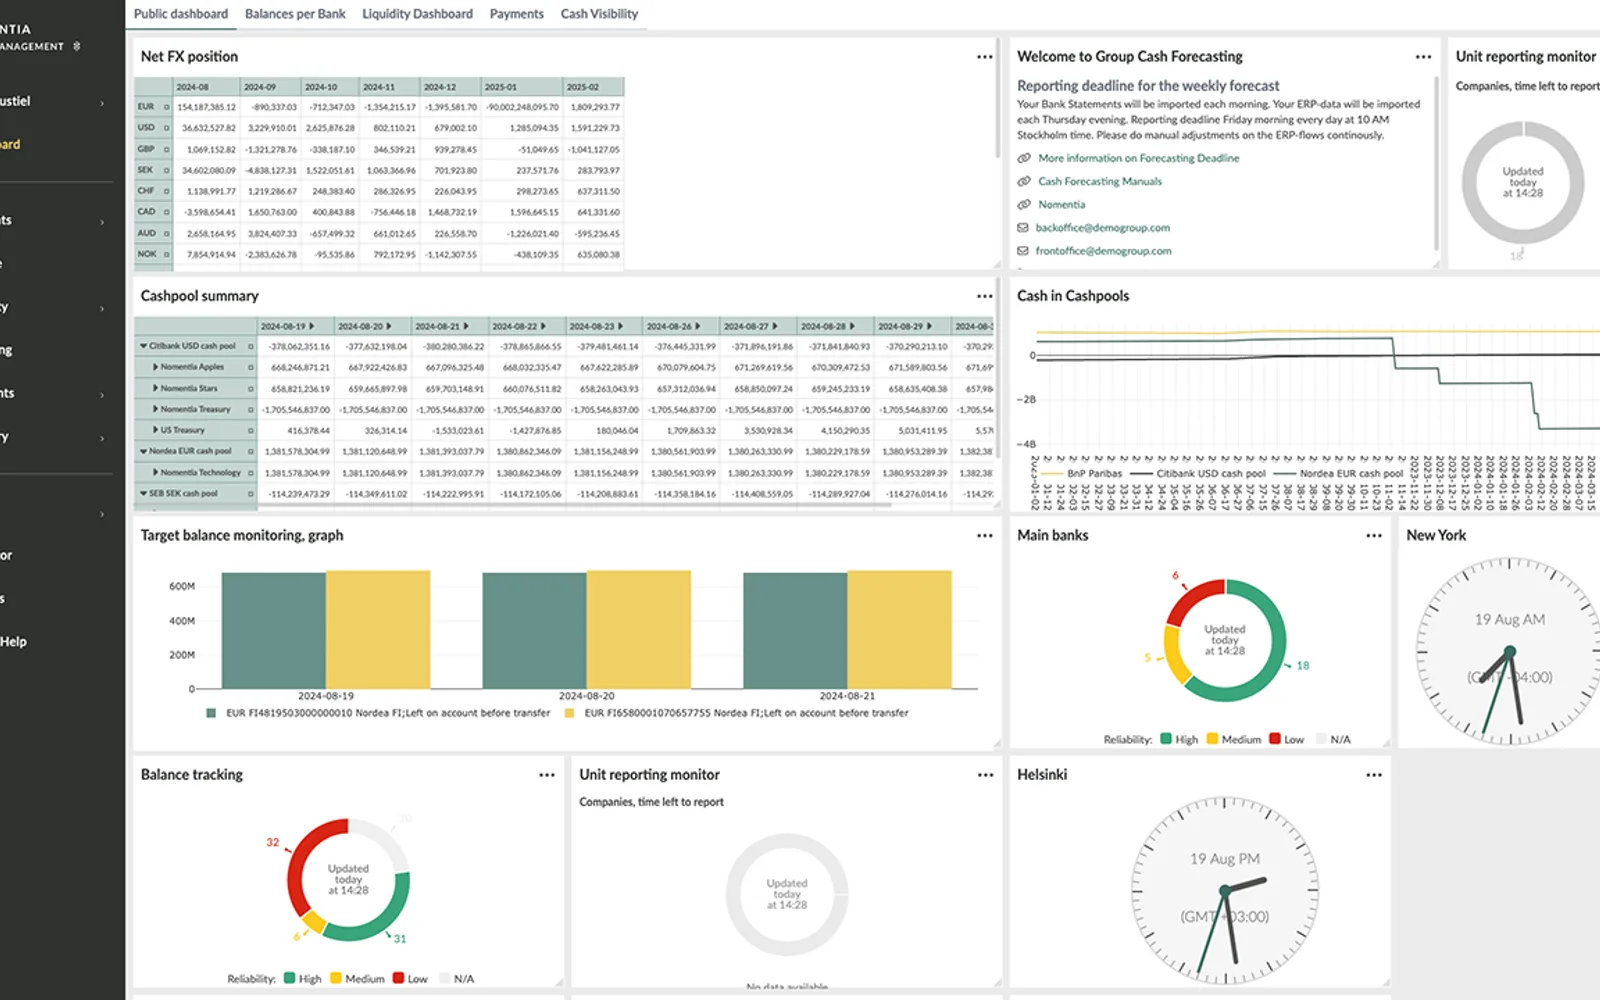Open the Net FX position panel options menu
The width and height of the screenshot is (1600, 1000).
[984, 57]
